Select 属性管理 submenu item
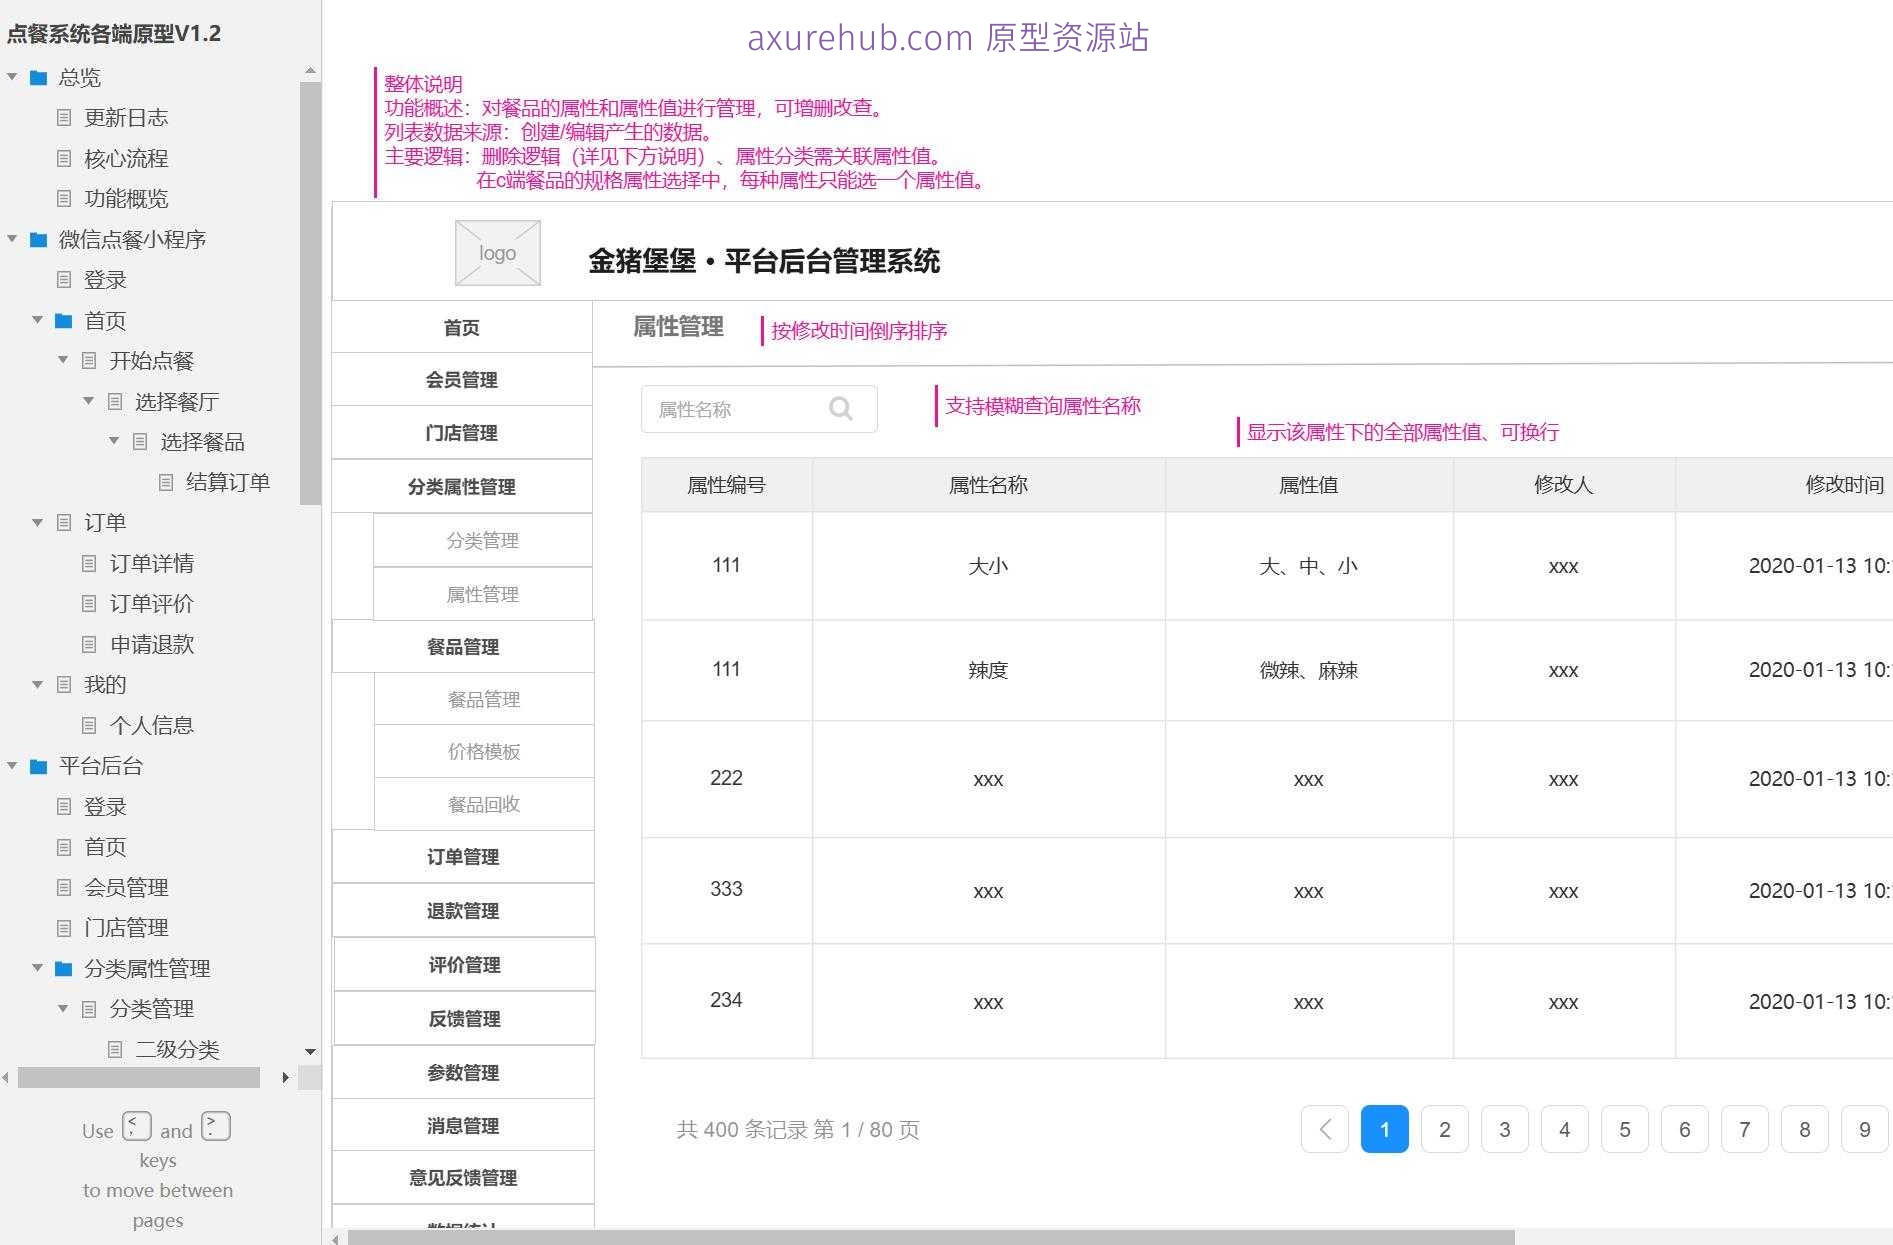Screen dimensions: 1893x1245 (483, 595)
